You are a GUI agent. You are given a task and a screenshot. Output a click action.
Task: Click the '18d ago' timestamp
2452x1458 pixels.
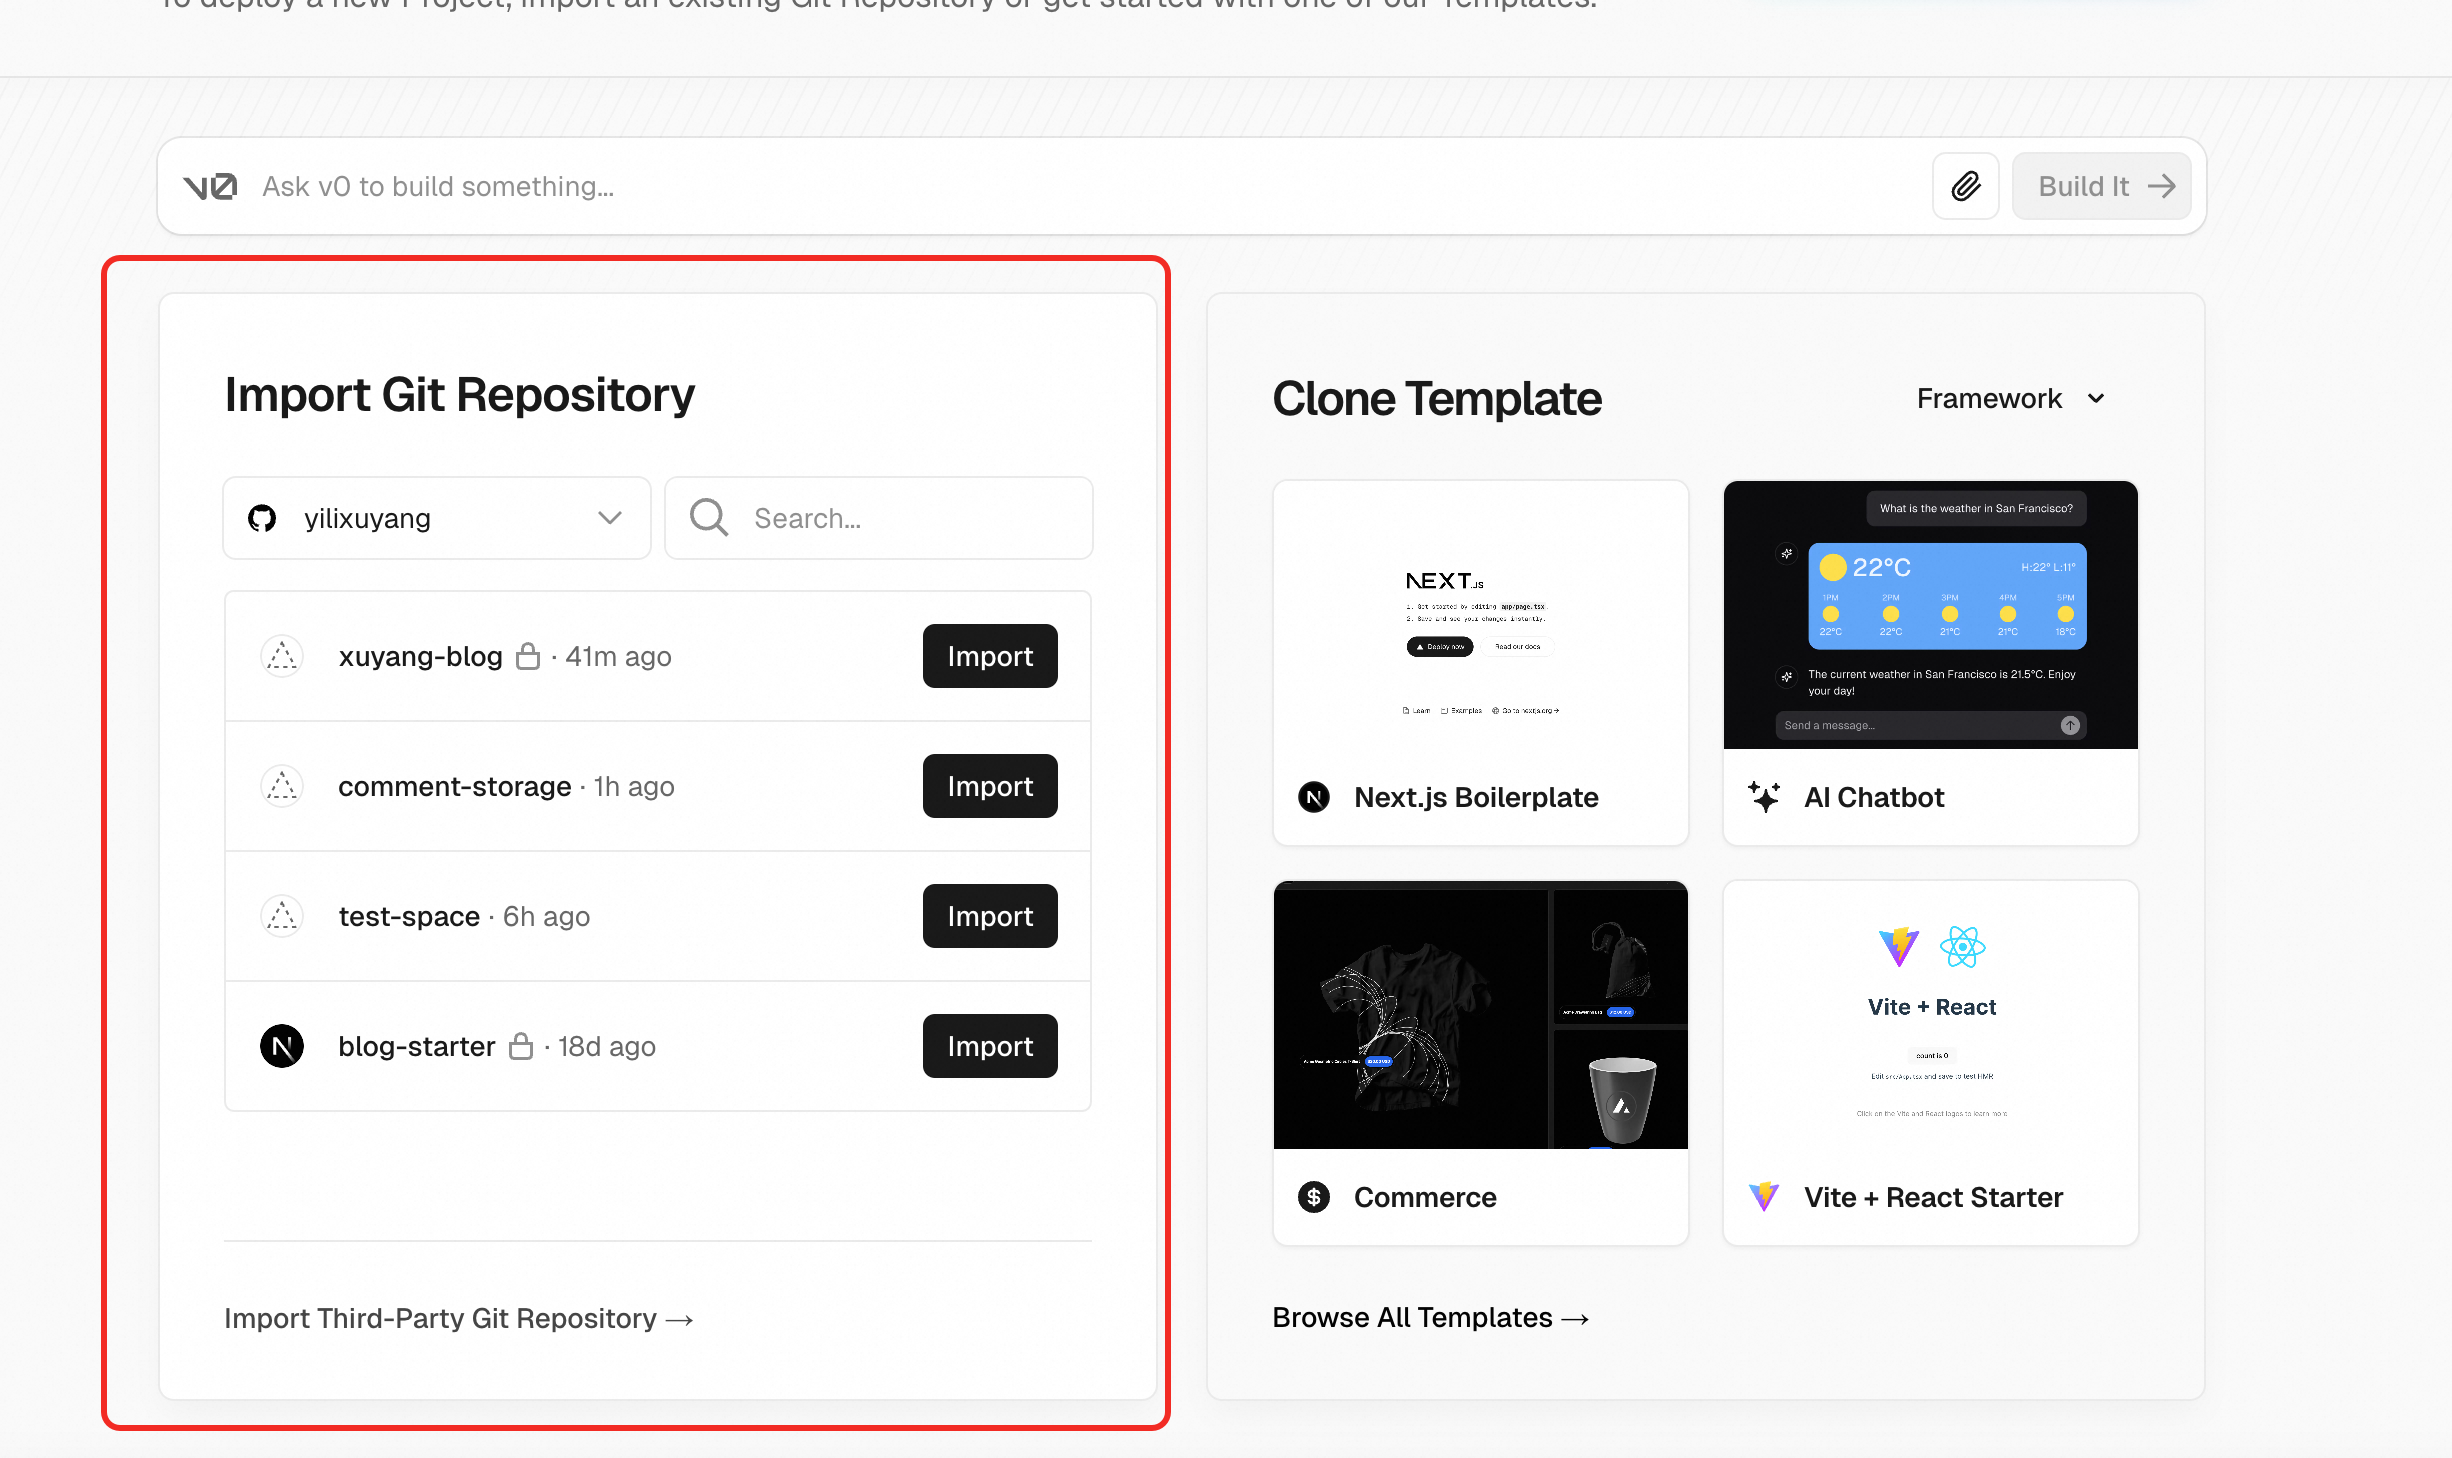606,1046
